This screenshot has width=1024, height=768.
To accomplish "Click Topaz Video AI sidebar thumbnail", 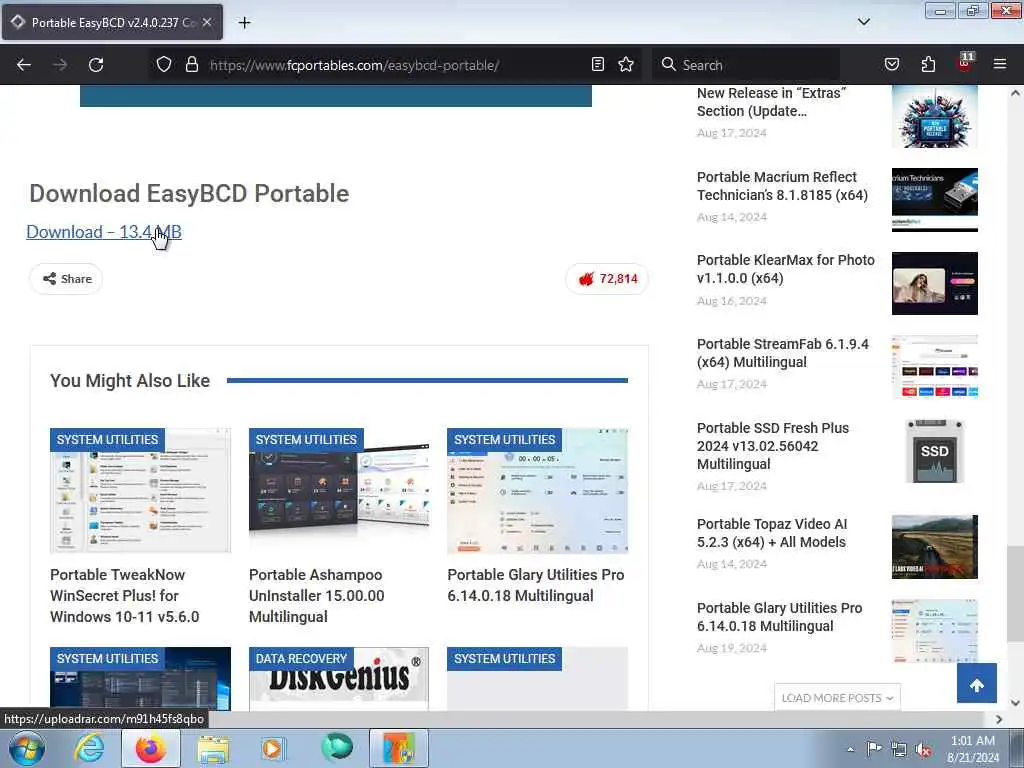I will point(935,547).
